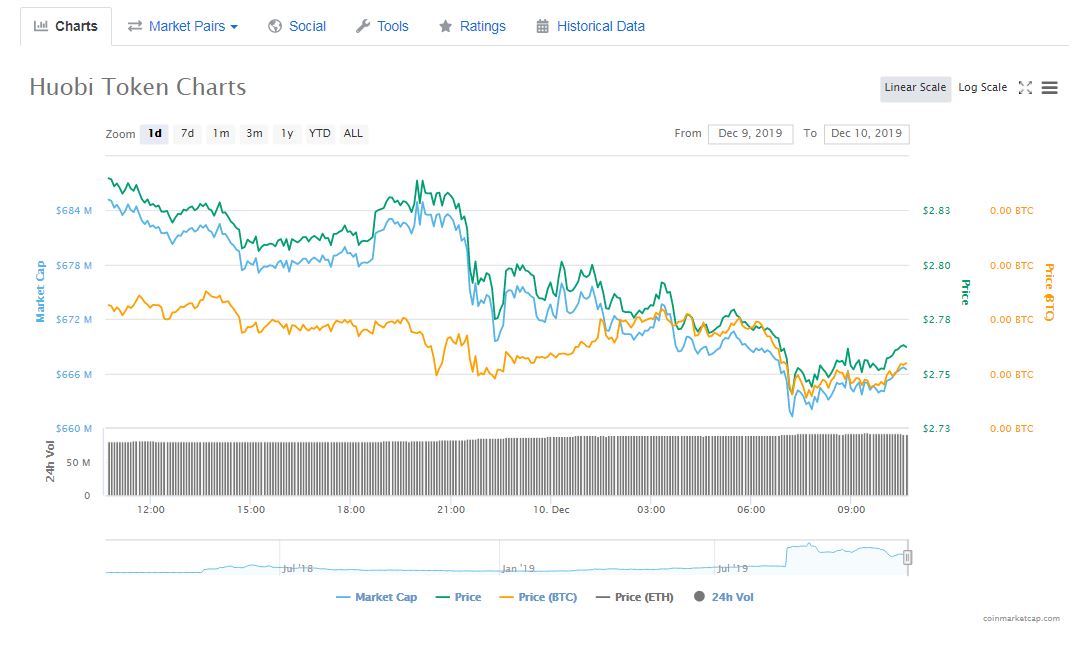Click the Social globe icon
The height and width of the screenshot is (655, 1080).
275,26
